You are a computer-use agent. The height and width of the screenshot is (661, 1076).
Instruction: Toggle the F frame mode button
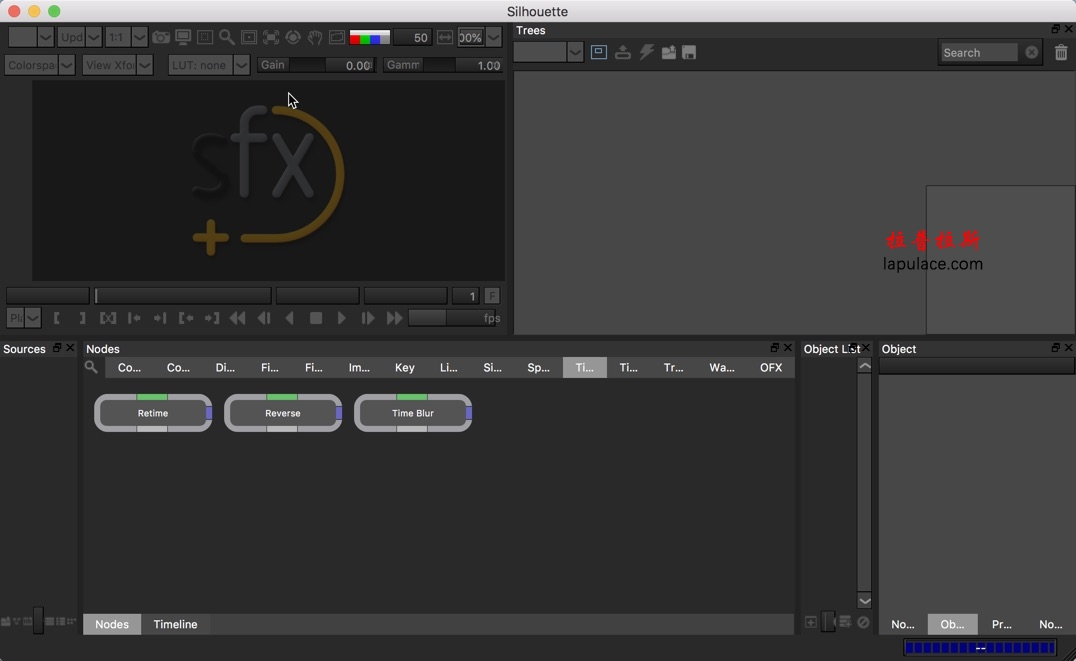pyautogui.click(x=492, y=296)
